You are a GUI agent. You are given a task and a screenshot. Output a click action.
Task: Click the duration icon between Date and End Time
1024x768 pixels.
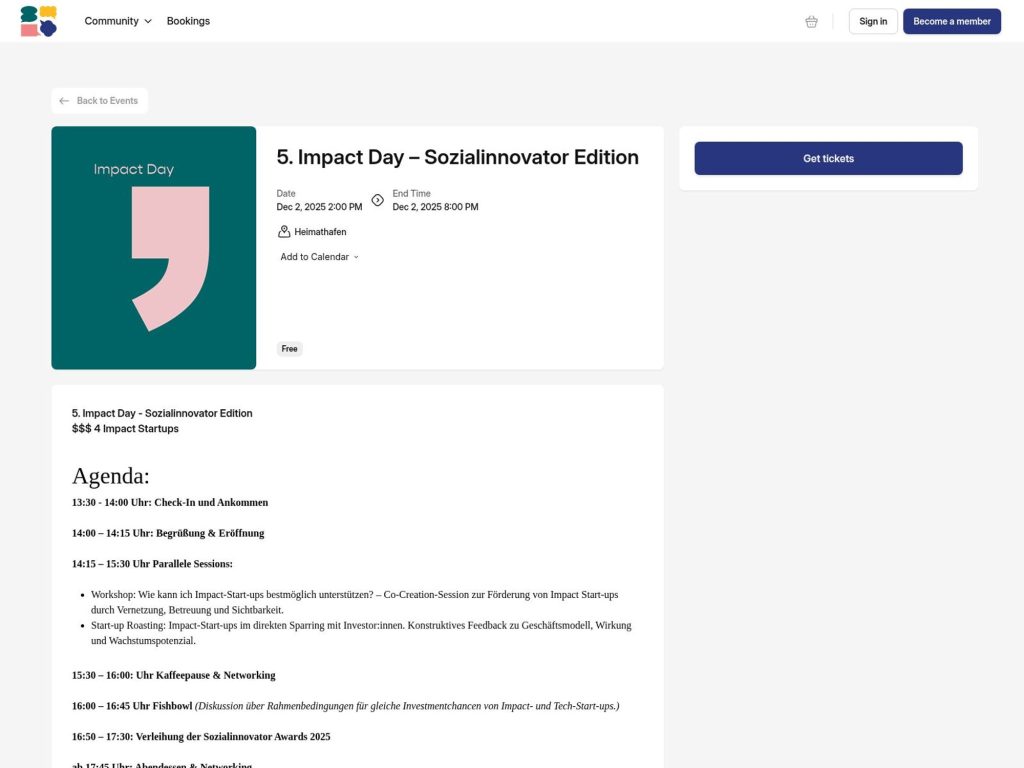pyautogui.click(x=377, y=200)
